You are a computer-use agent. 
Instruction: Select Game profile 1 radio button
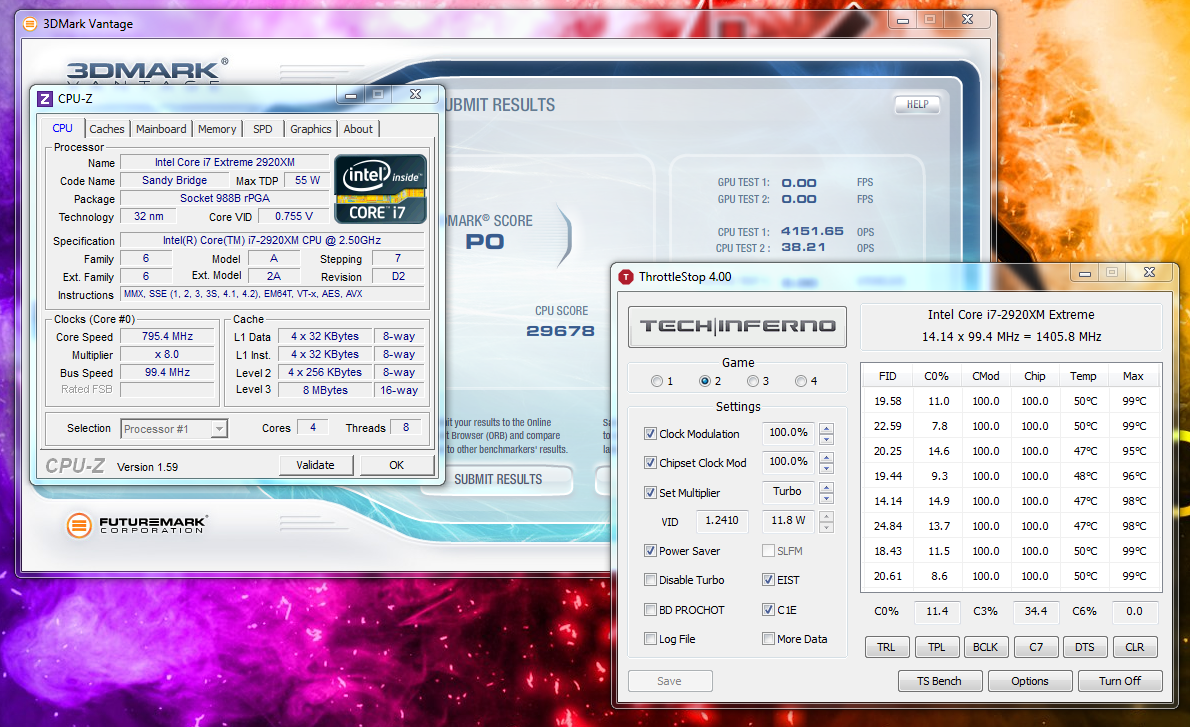pos(656,381)
